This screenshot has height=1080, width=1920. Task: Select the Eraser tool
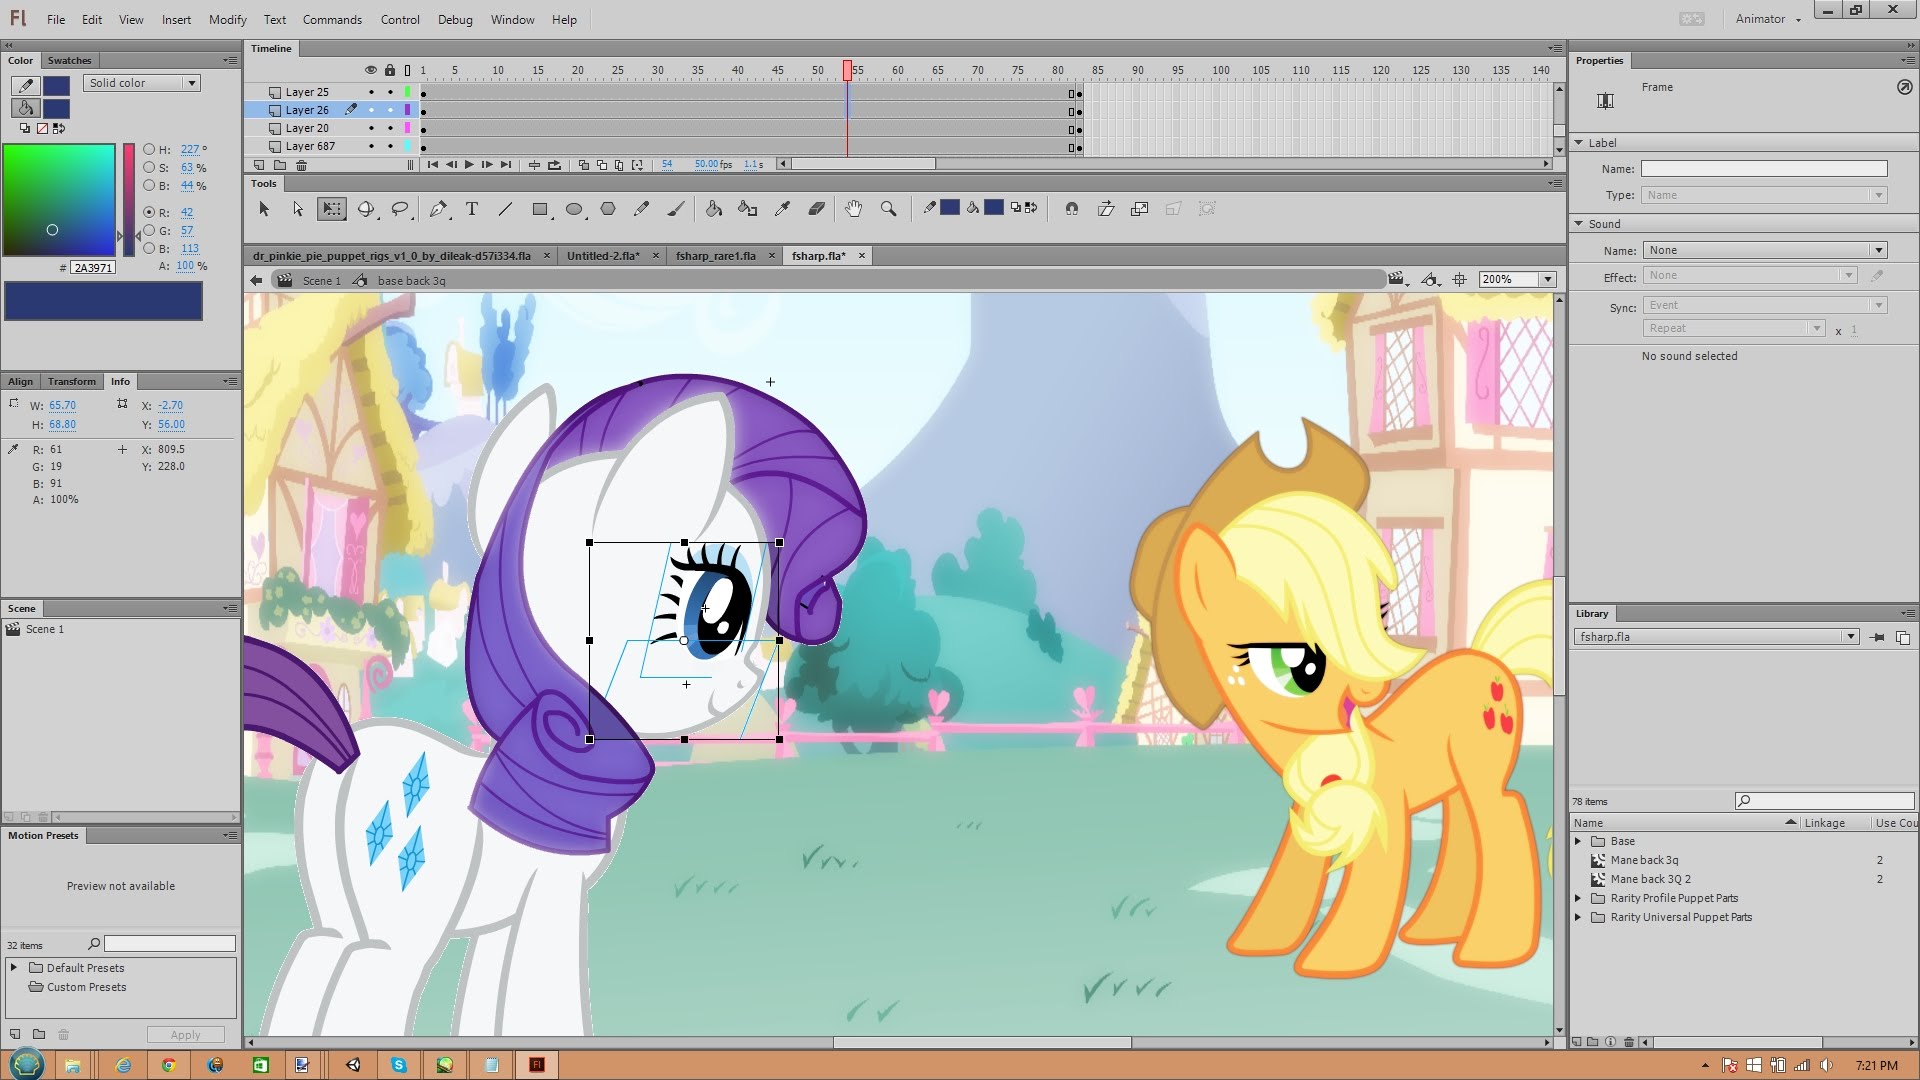click(x=817, y=209)
